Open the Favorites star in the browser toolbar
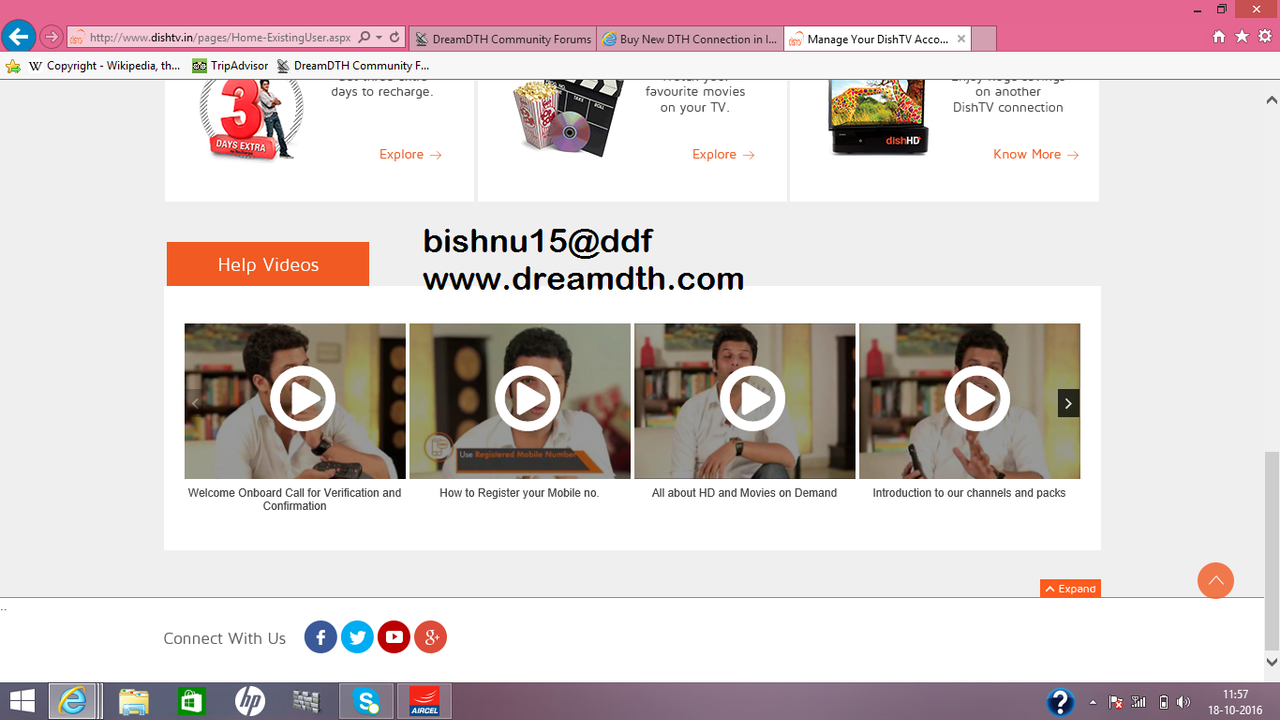The image size is (1280, 720). click(x=1242, y=37)
